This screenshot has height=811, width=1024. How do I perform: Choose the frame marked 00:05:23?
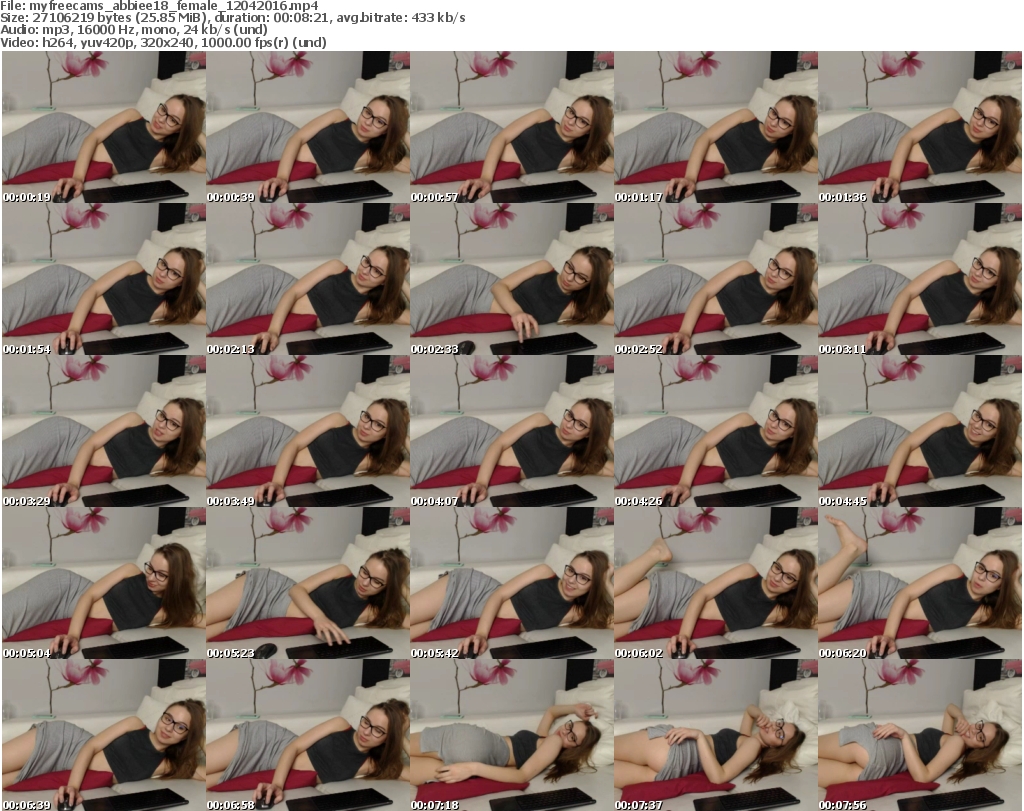click(x=308, y=584)
